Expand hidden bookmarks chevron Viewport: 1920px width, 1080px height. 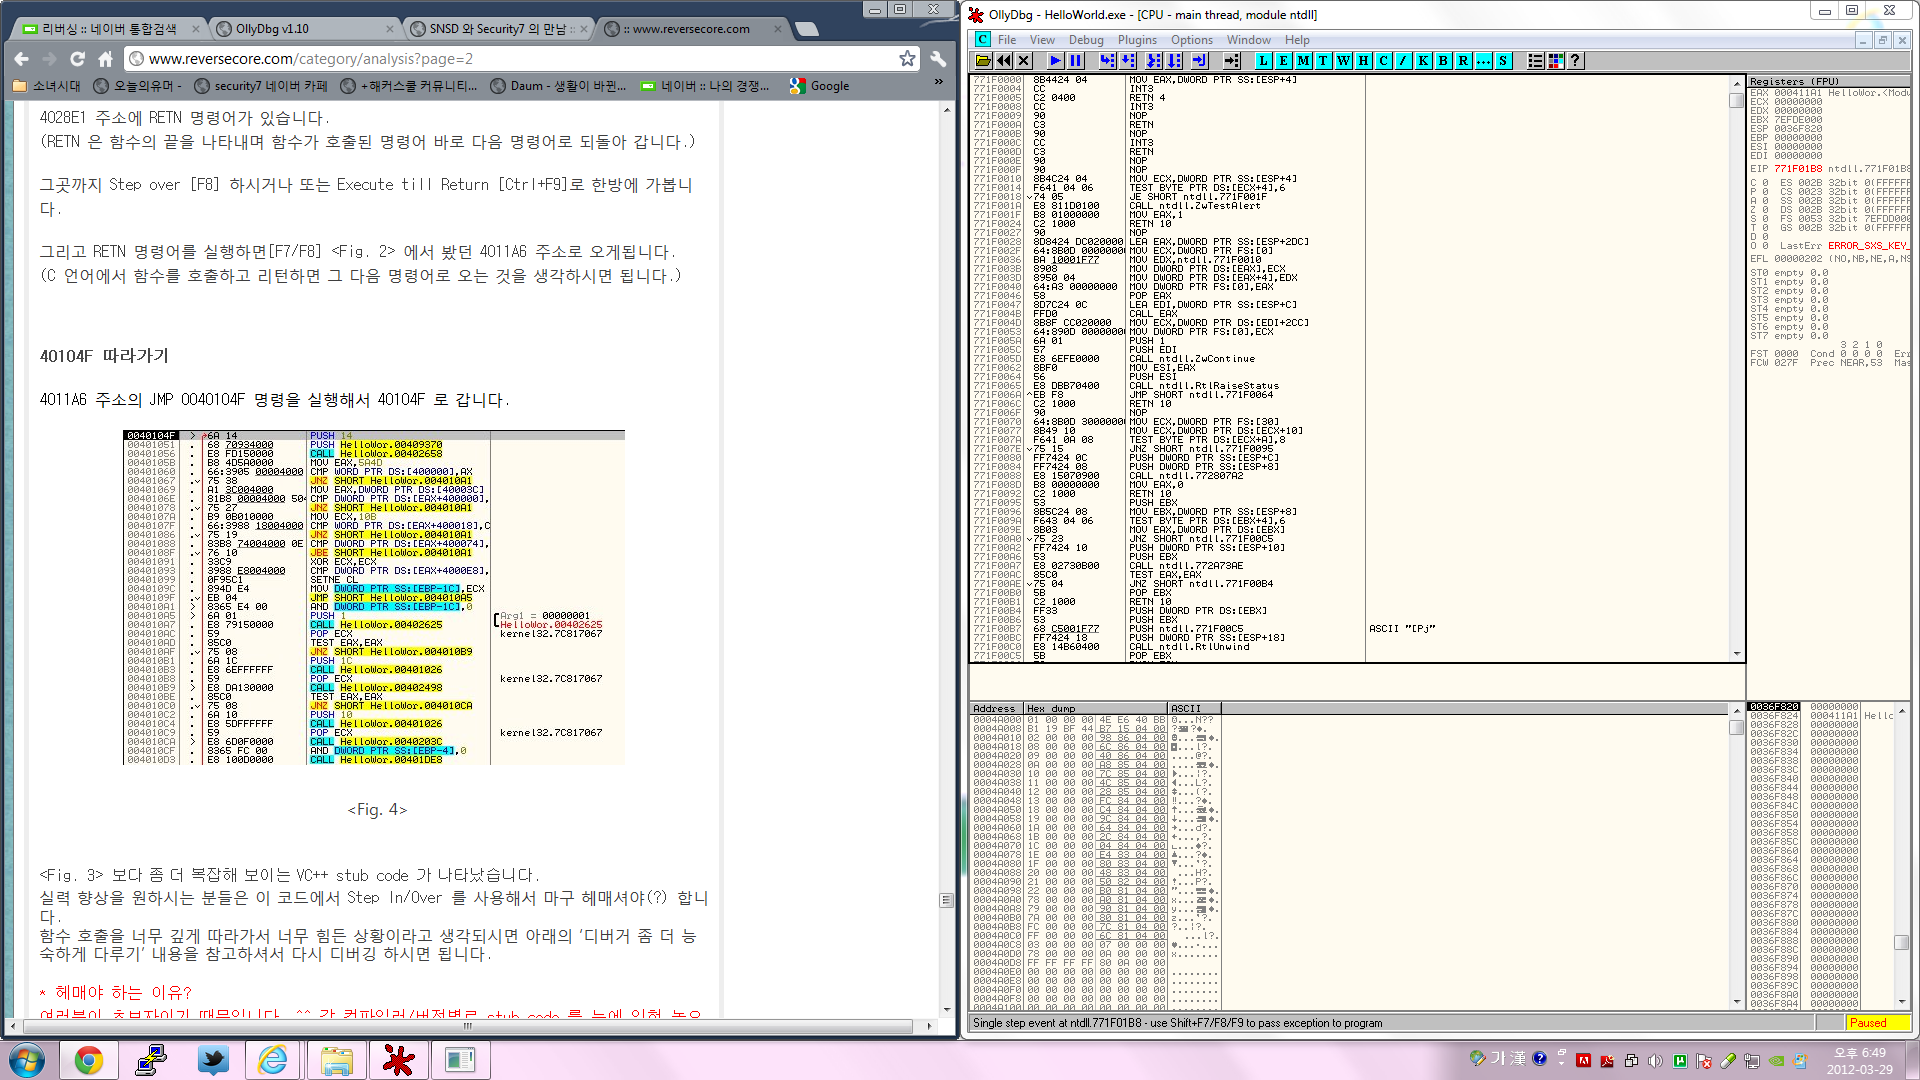coord(938,83)
